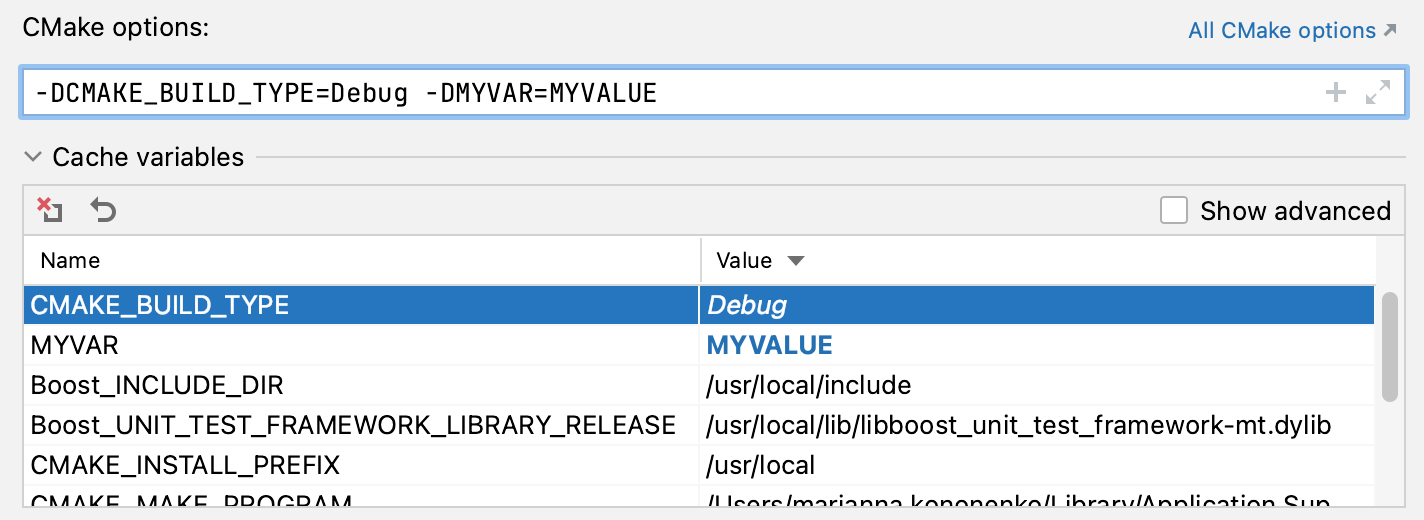Select the CMAKE_BUILD_TYPE row
This screenshot has width=1424, height=520.
[699, 305]
